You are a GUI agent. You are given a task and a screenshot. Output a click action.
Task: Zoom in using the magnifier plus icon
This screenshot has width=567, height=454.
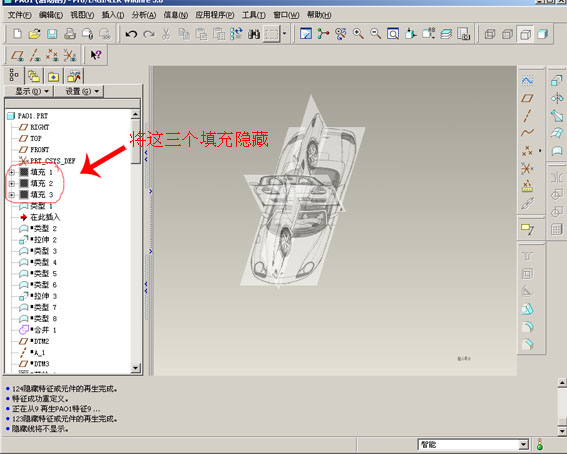point(358,34)
